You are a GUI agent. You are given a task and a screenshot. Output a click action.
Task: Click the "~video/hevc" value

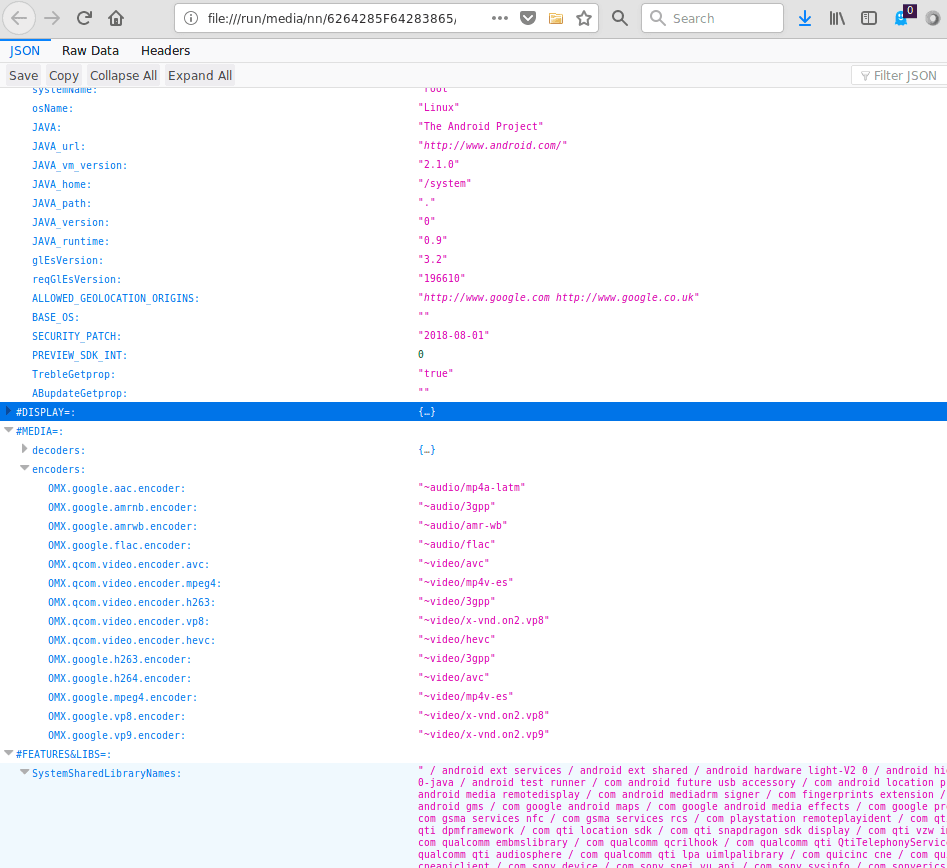[x=457, y=640]
